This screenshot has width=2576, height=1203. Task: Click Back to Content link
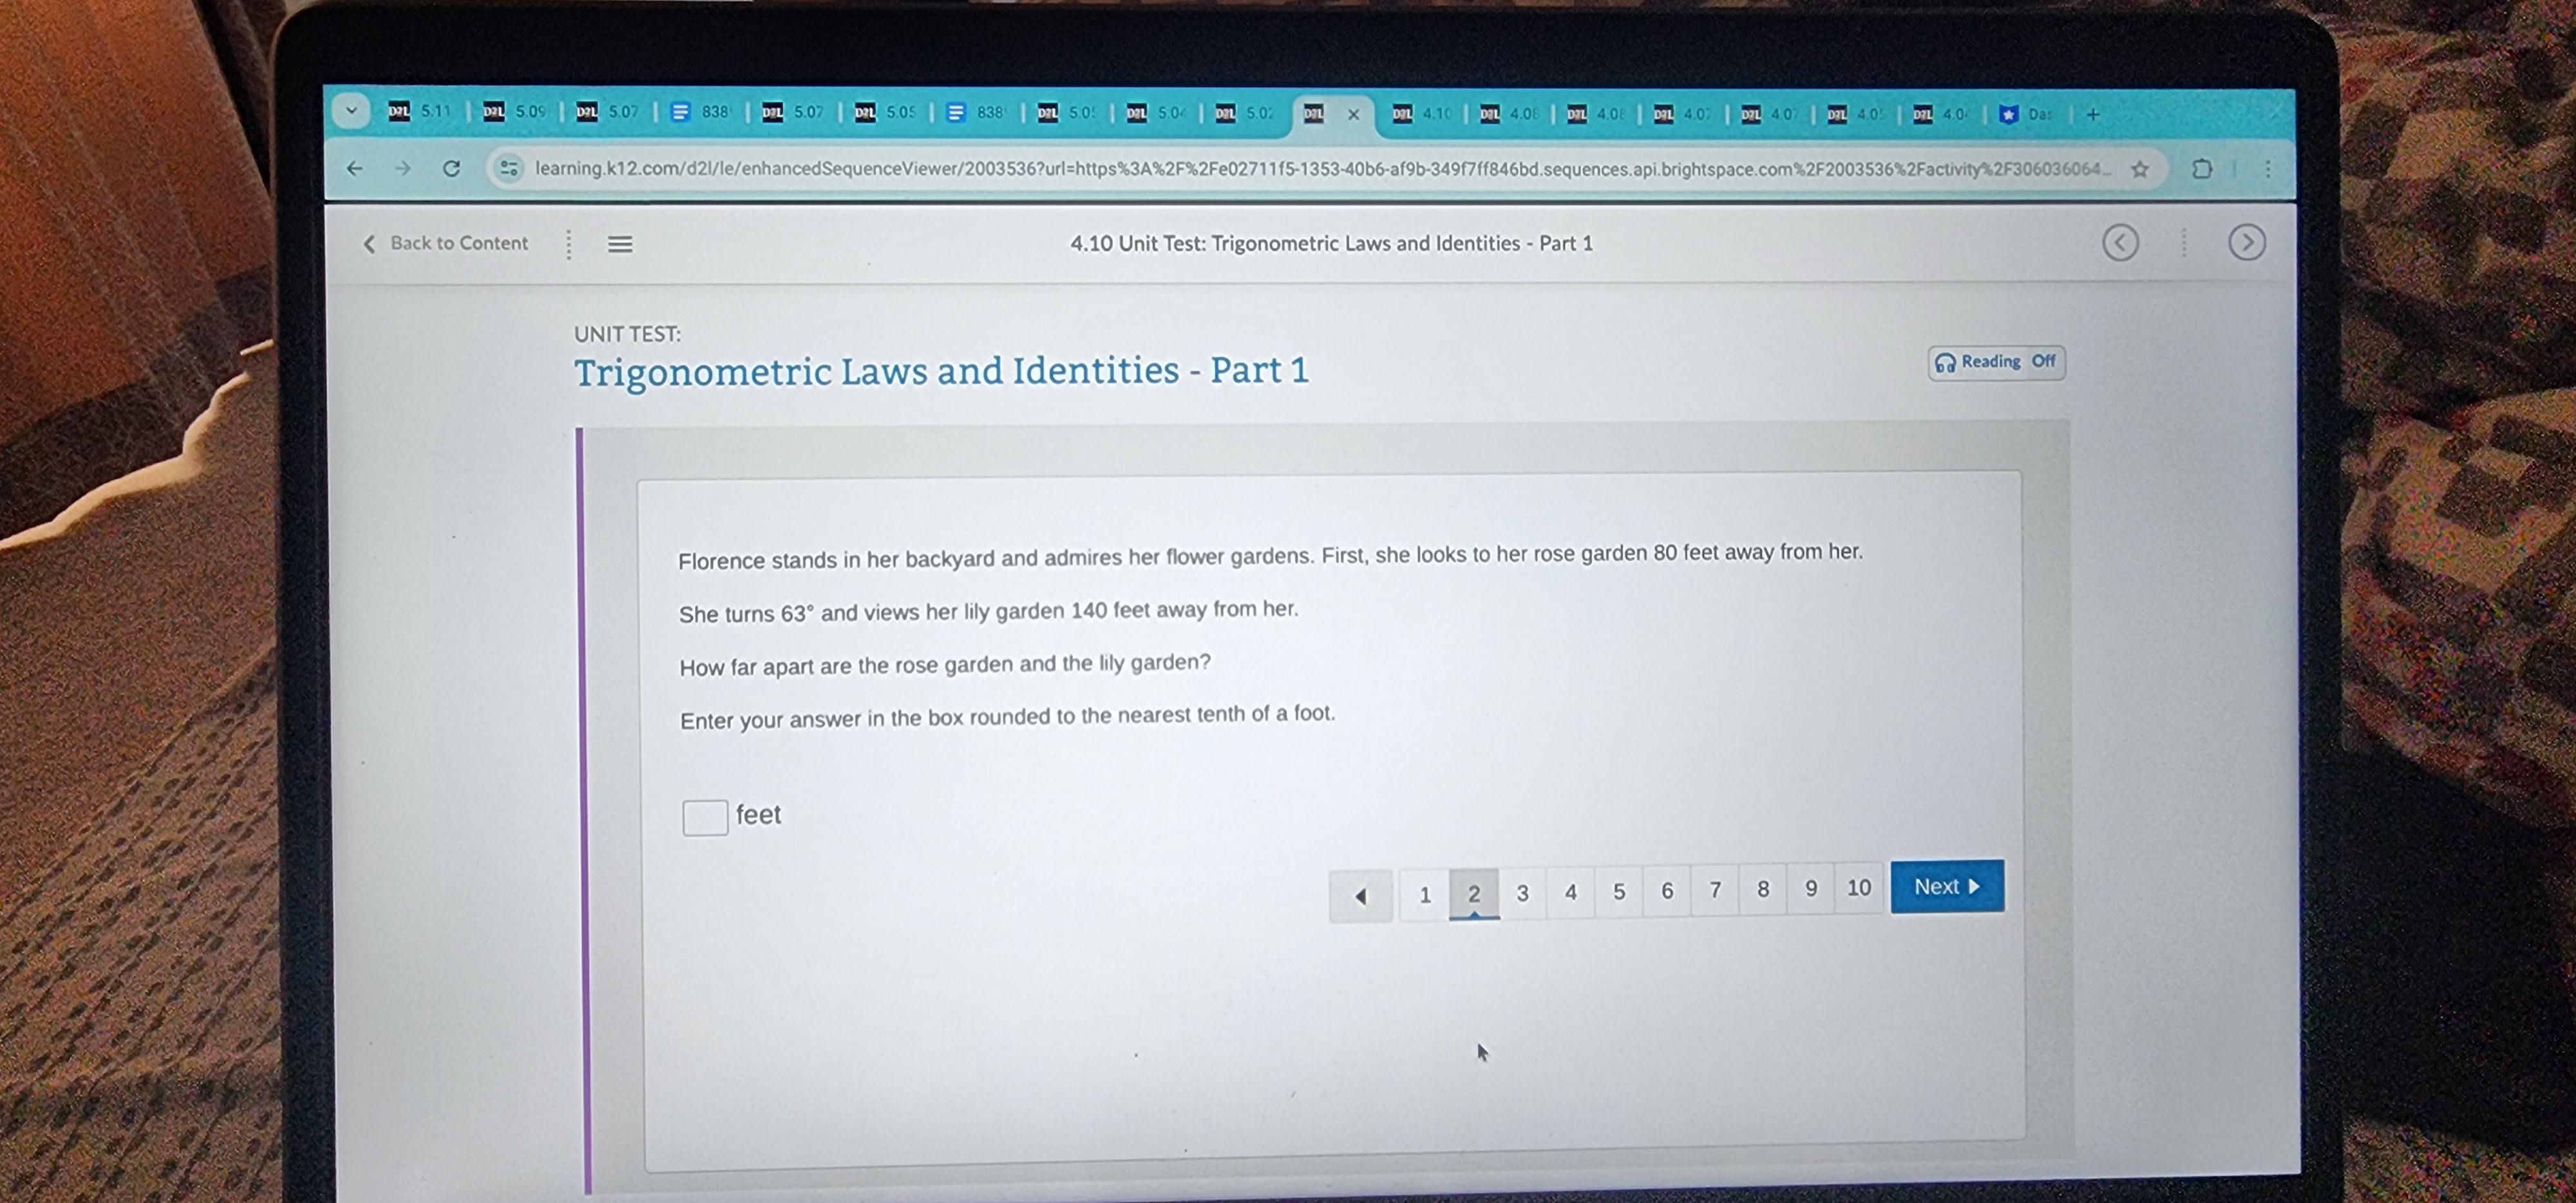[x=445, y=243]
